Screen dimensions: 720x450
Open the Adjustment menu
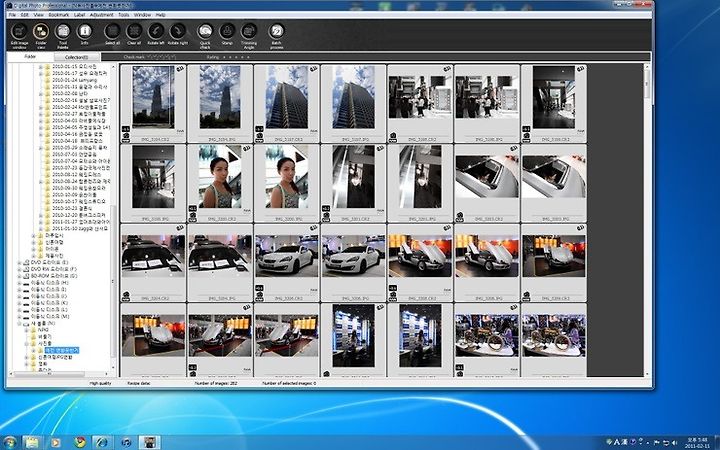101,15
